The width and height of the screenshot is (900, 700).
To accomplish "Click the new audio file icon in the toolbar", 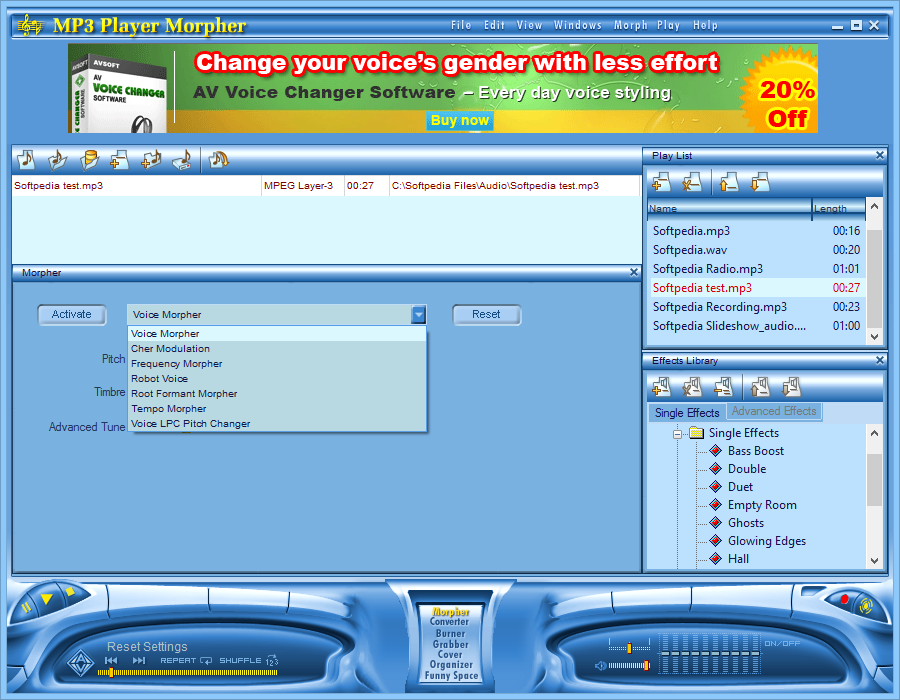I will tap(26, 160).
